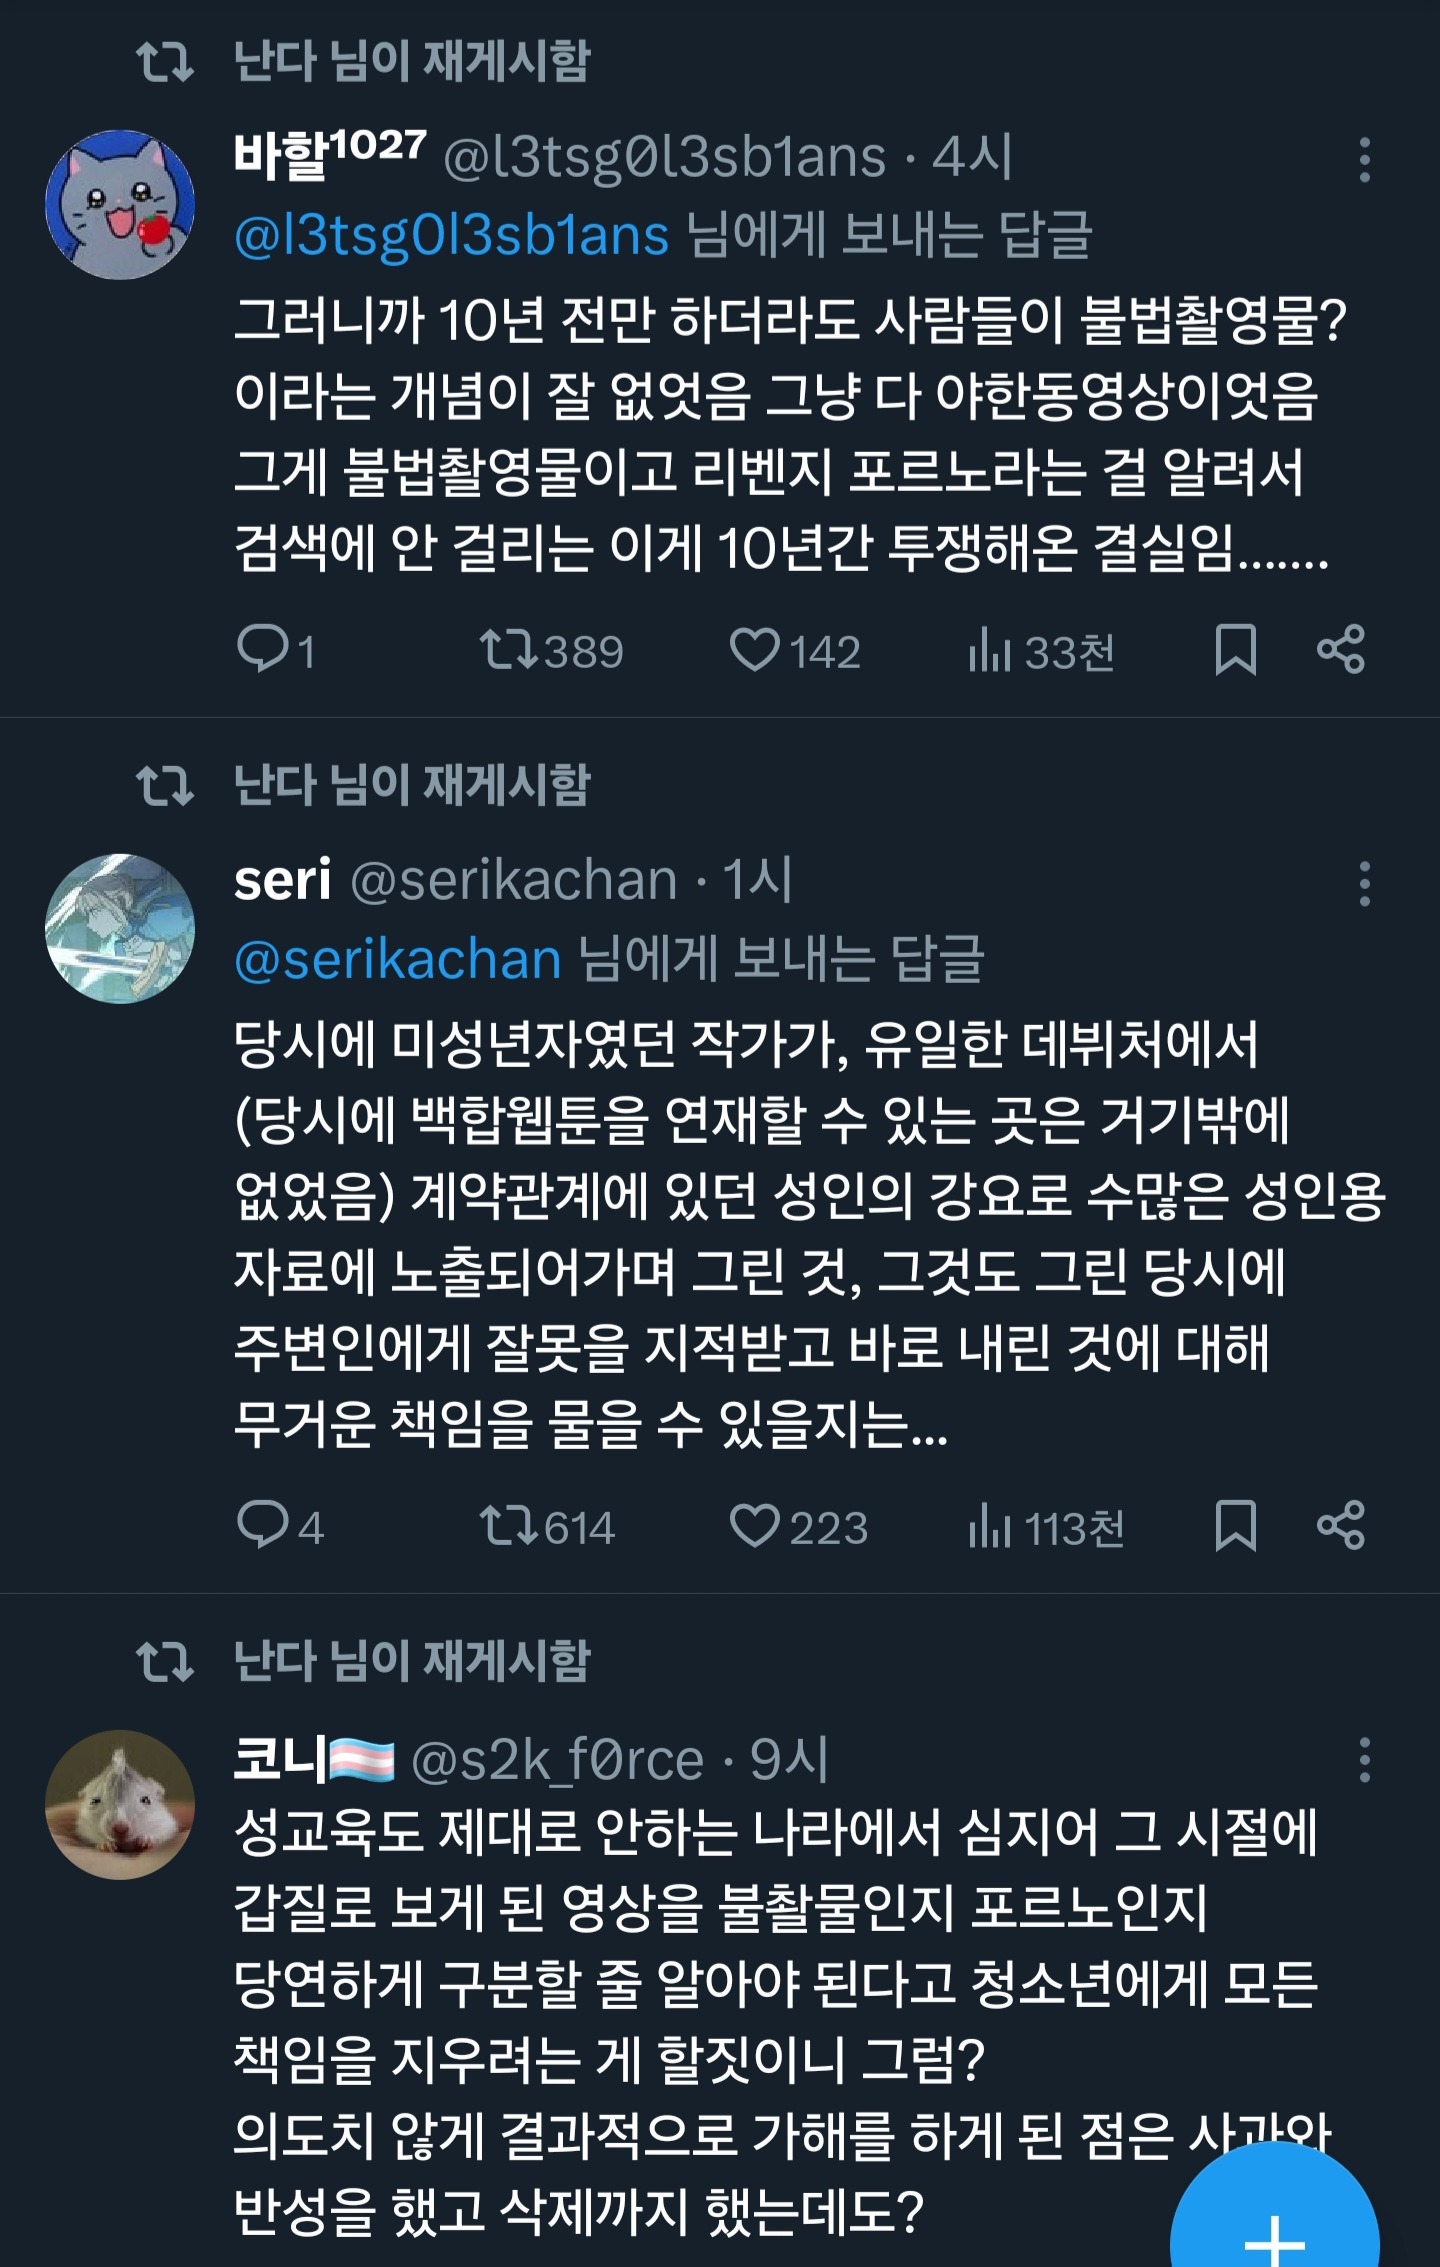Like seri's tweet with 223 likes
Viewport: 1440px width, 2267px height.
(754, 1526)
